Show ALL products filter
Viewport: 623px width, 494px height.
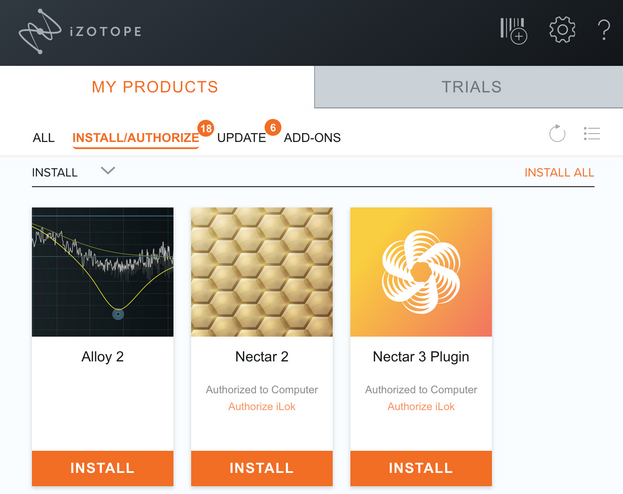43,138
